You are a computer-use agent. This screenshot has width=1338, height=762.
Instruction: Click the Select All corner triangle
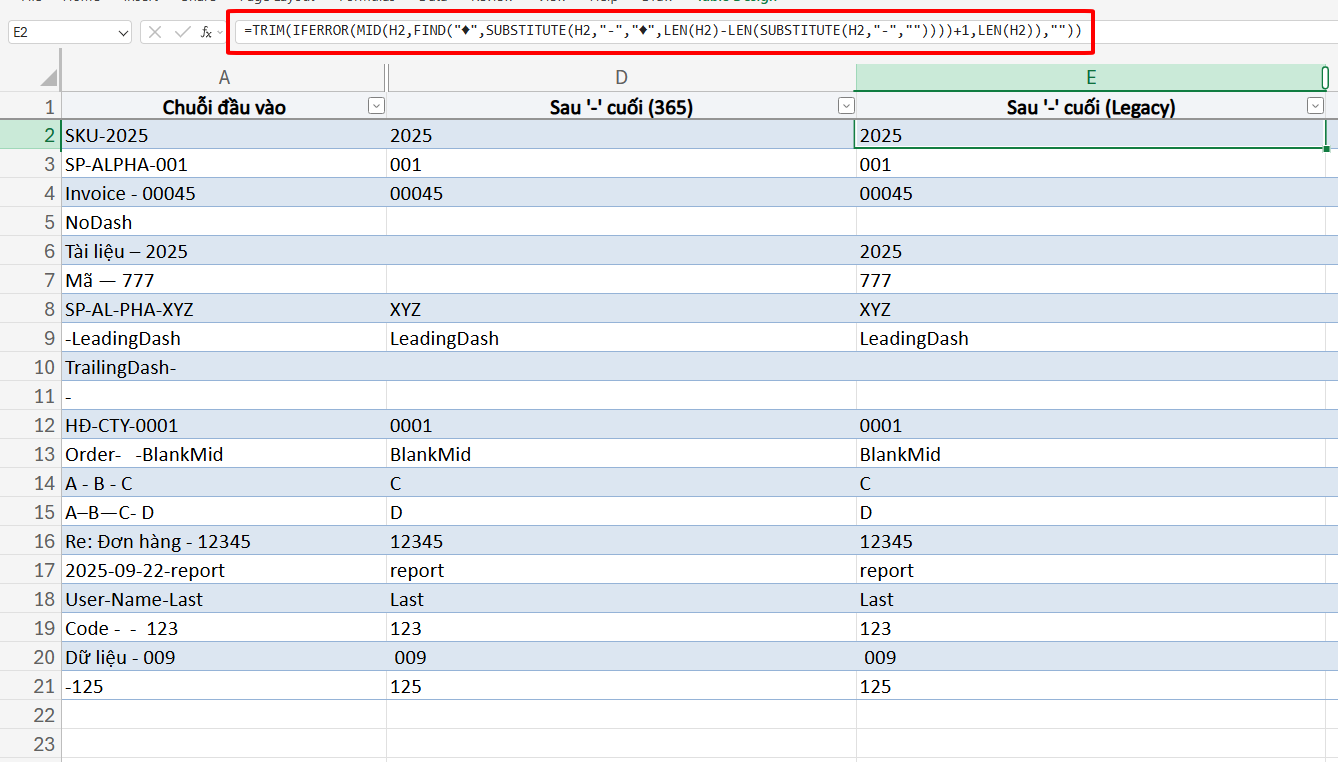47,78
